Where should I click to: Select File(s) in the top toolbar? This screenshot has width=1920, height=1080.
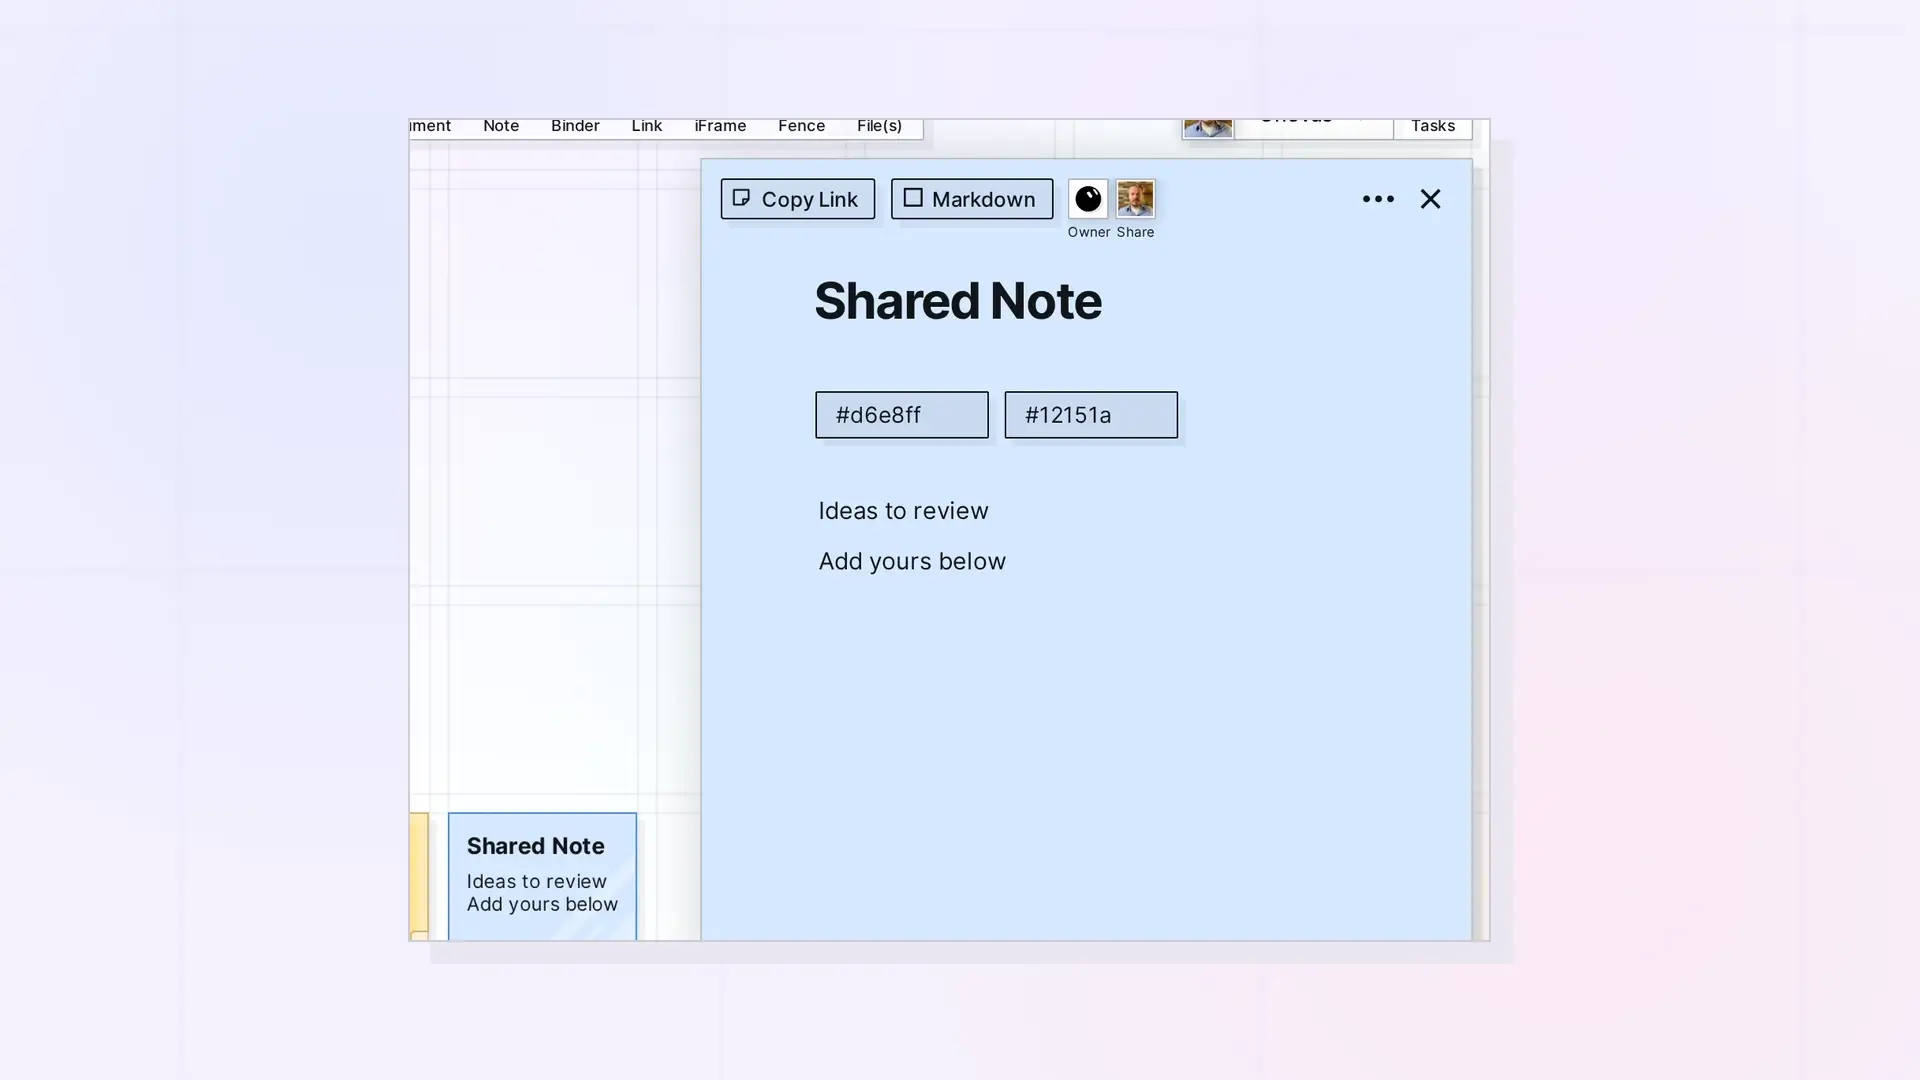tap(879, 126)
